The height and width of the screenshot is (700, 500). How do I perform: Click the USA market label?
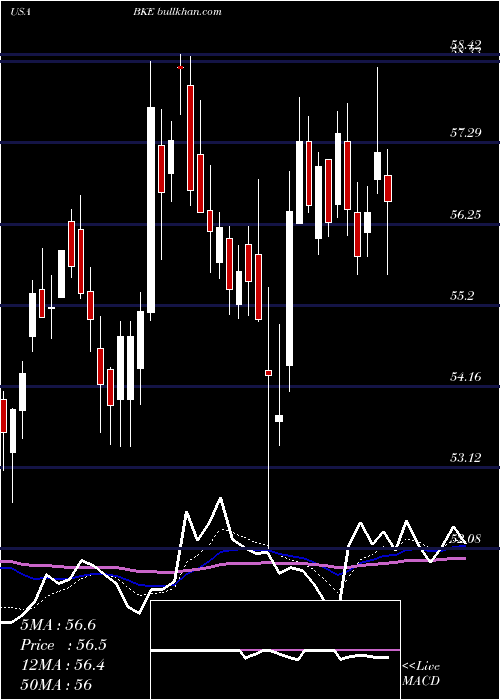(20, 12)
